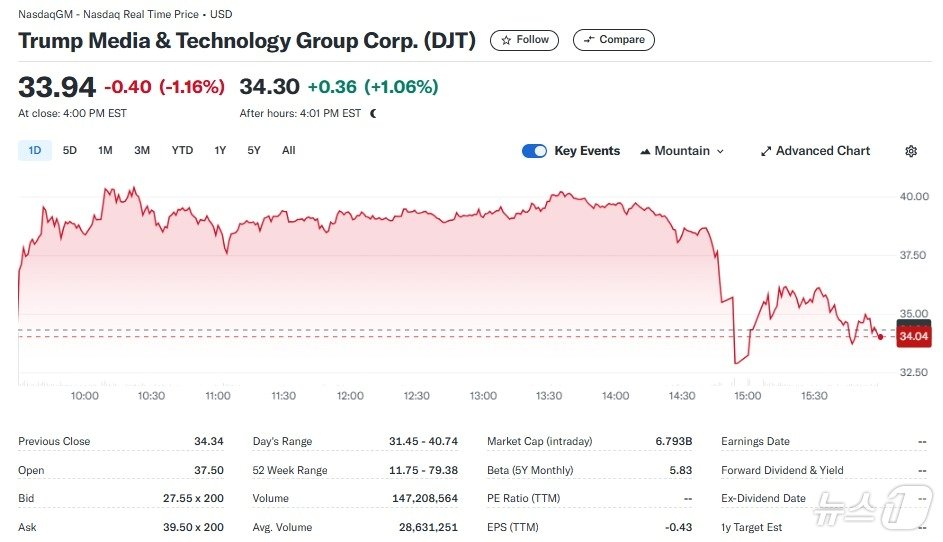Open the chart settings gear
This screenshot has height=542, width=943.
(x=911, y=151)
